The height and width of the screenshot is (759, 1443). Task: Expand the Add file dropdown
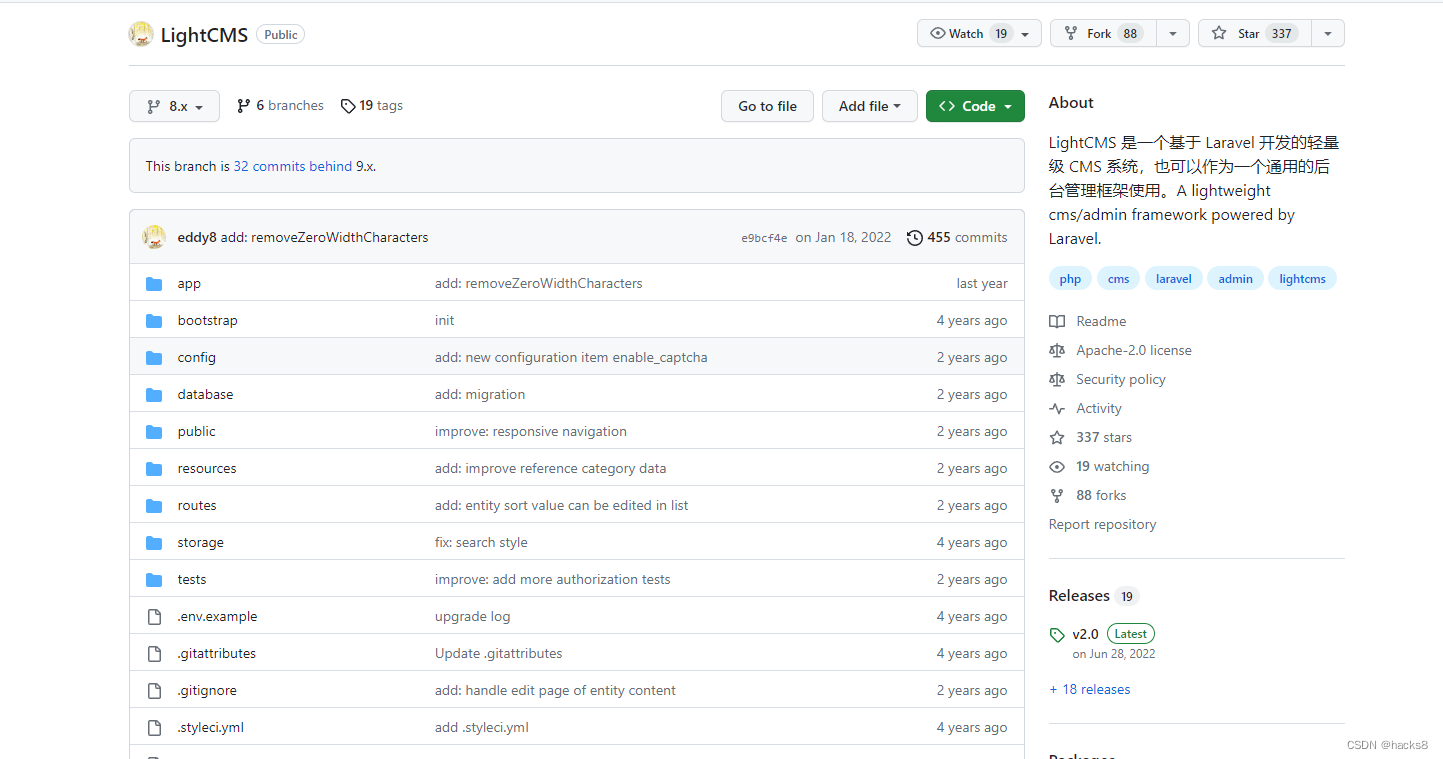870,106
